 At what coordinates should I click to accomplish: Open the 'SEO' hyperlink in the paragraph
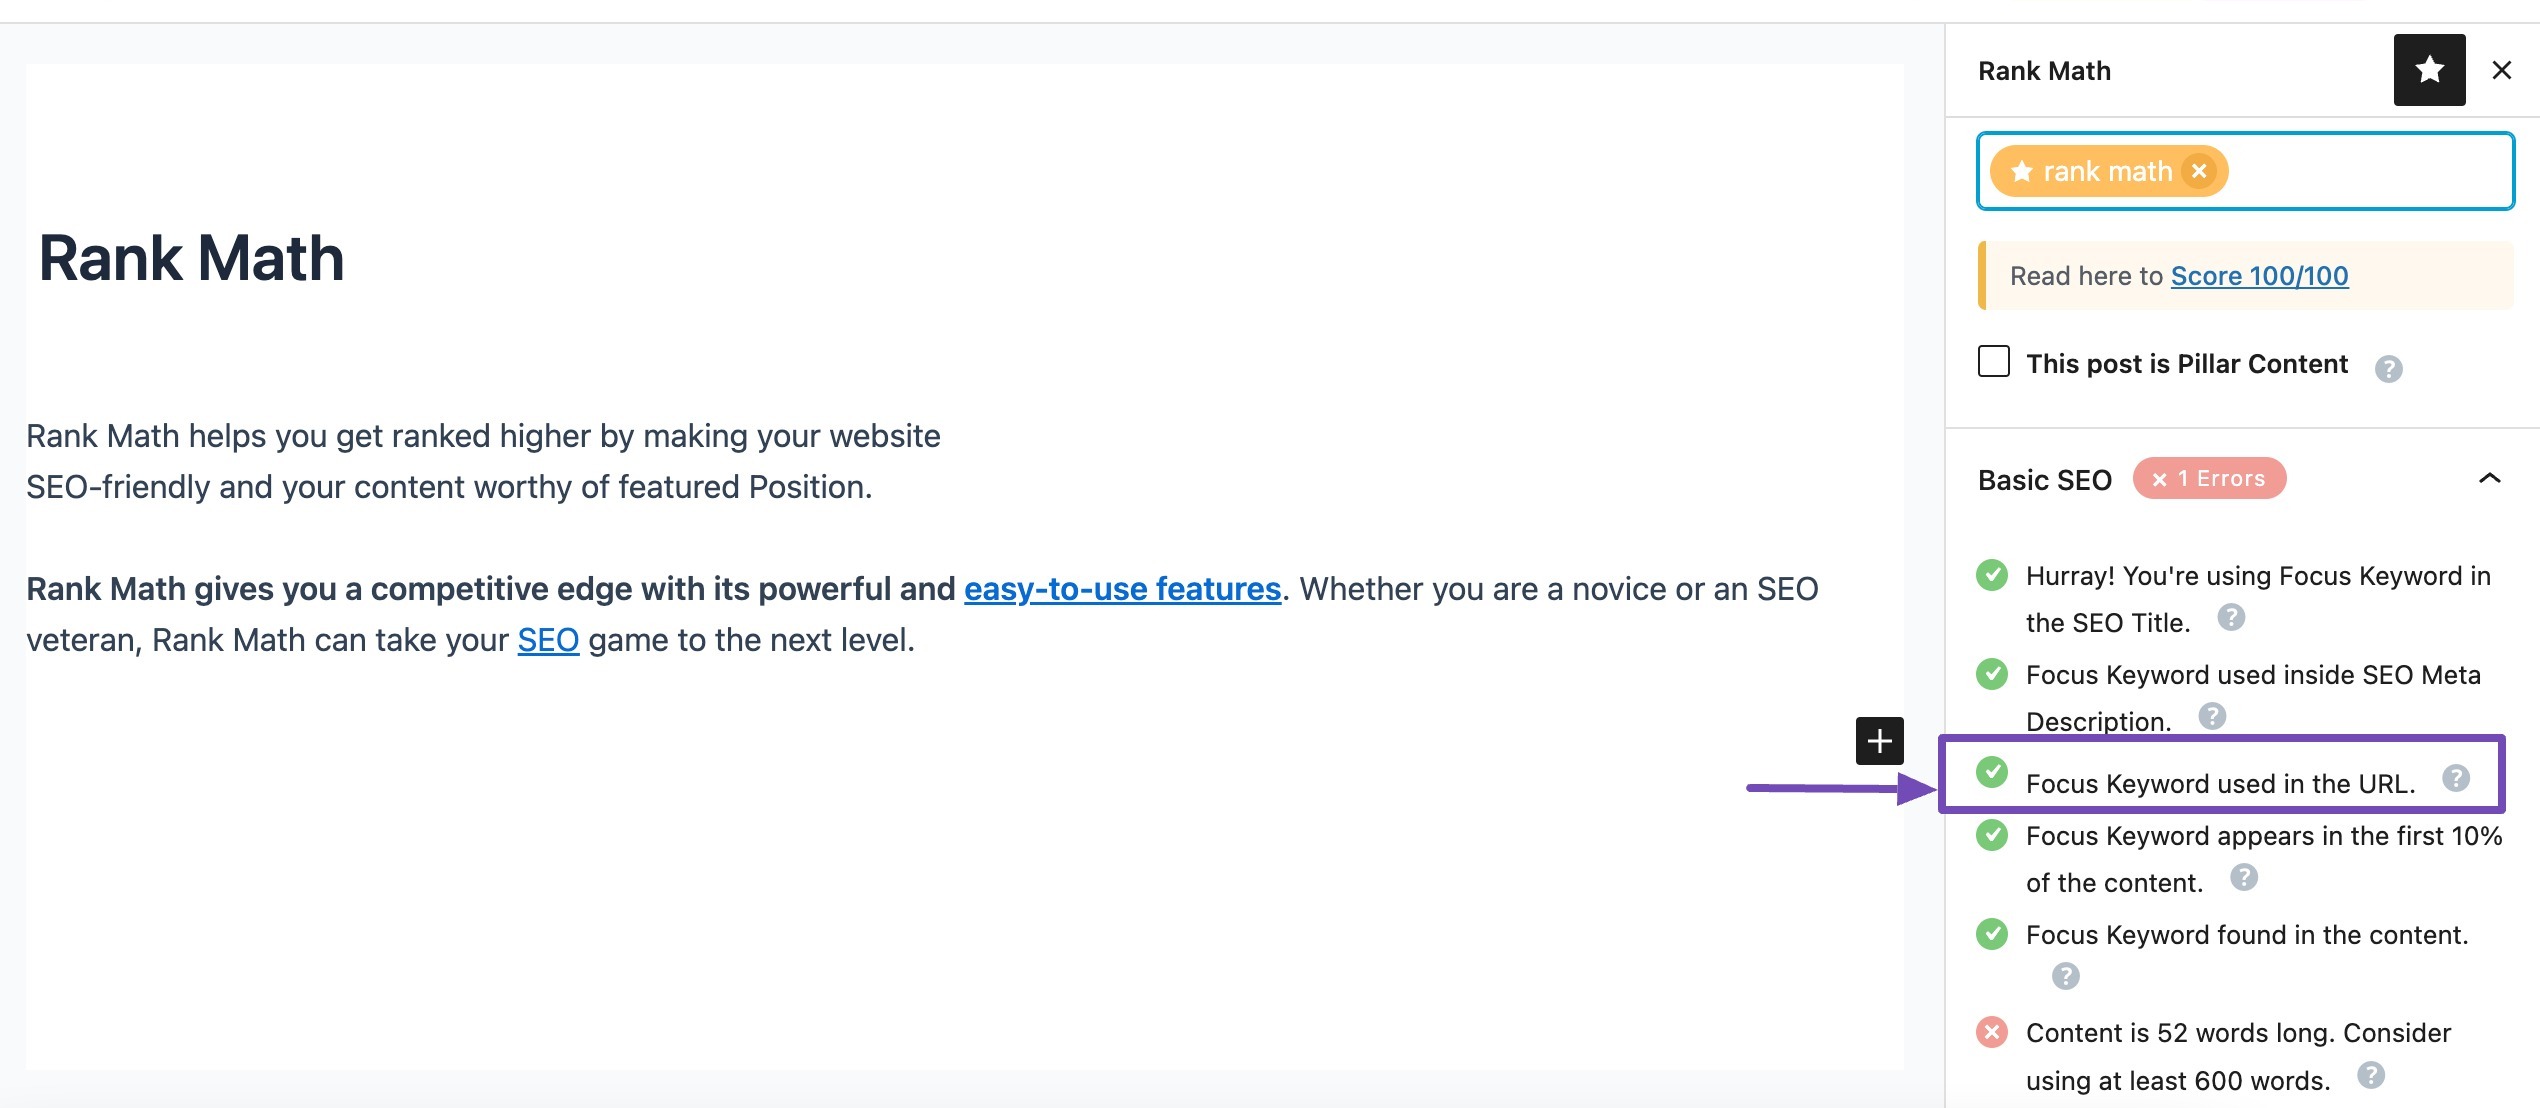click(548, 640)
